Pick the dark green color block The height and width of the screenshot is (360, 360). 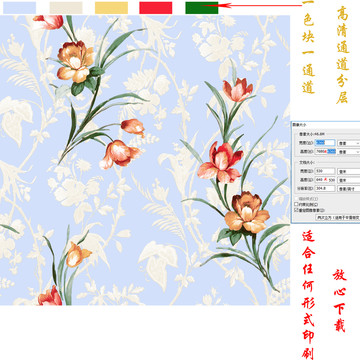202,8
